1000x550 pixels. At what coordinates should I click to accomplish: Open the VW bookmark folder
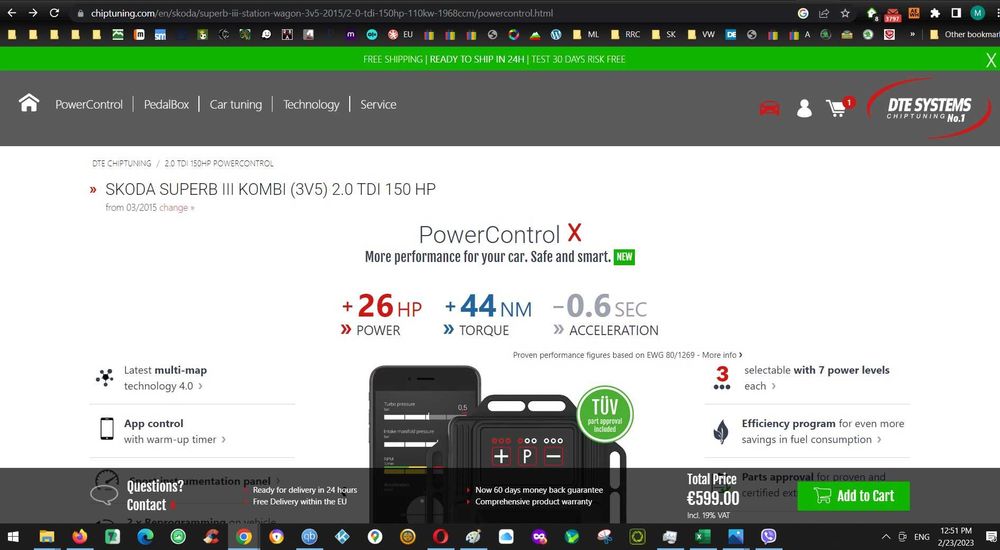point(702,34)
